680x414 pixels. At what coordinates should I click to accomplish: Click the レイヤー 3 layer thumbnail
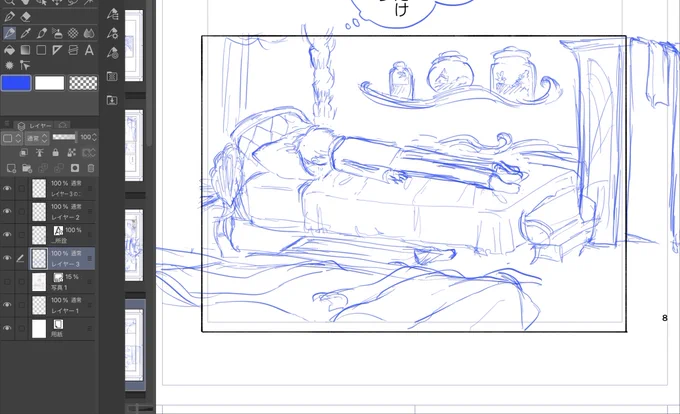pos(39,258)
